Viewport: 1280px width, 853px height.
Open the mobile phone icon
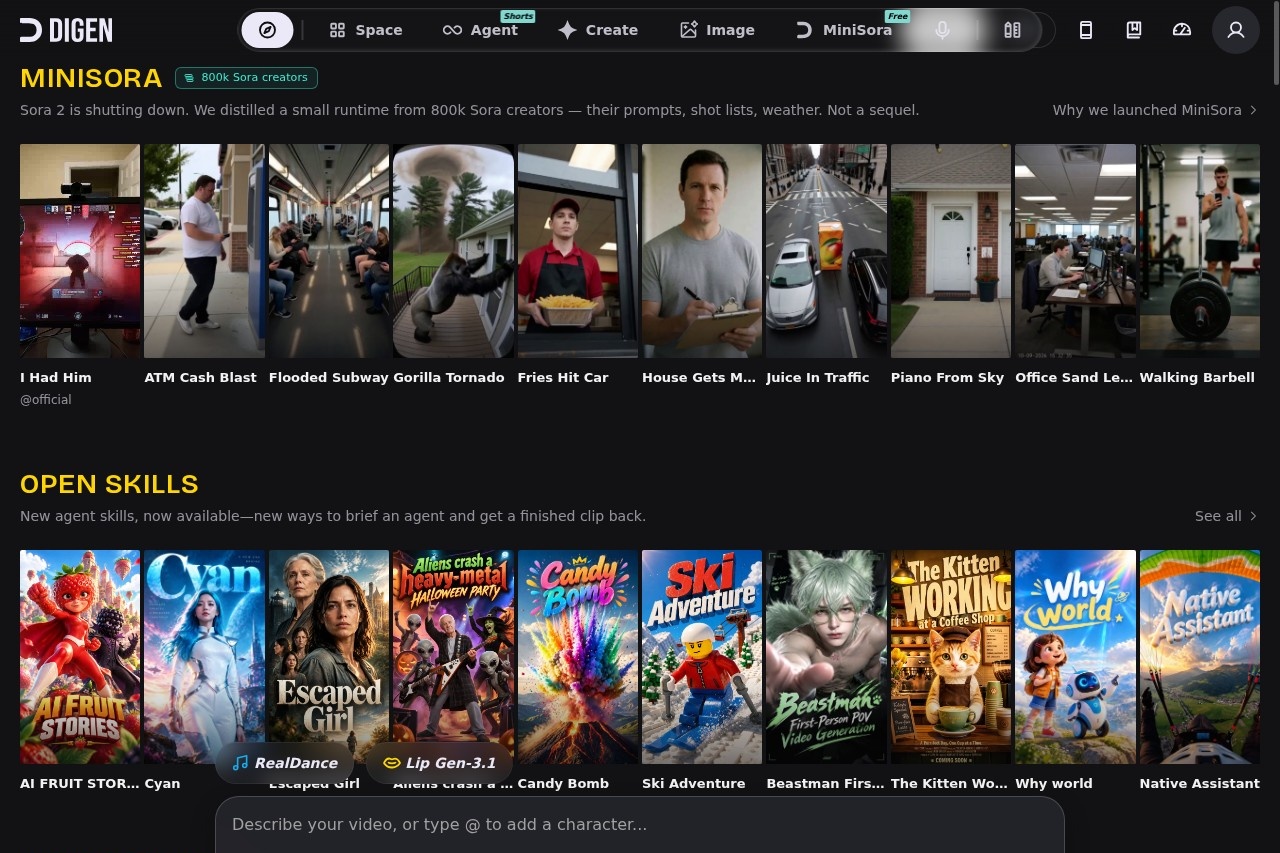pyautogui.click(x=1086, y=30)
